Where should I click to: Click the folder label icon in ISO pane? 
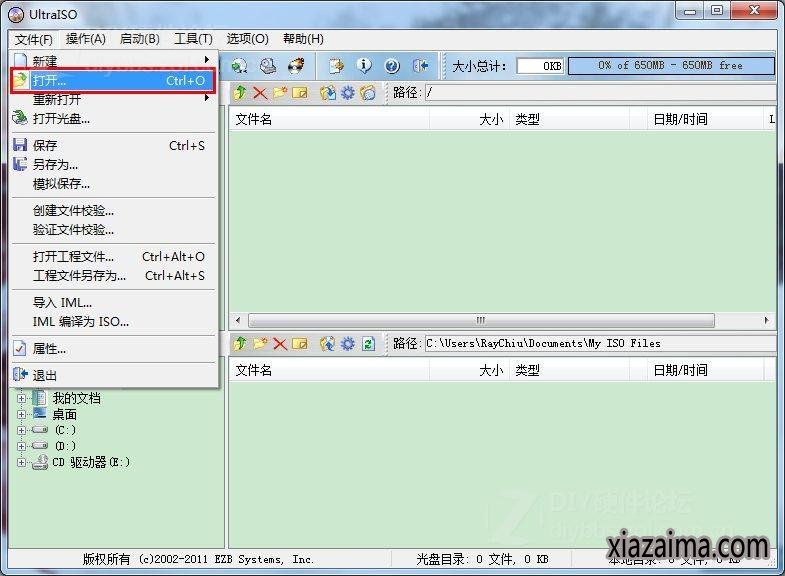pyautogui.click(x=367, y=93)
